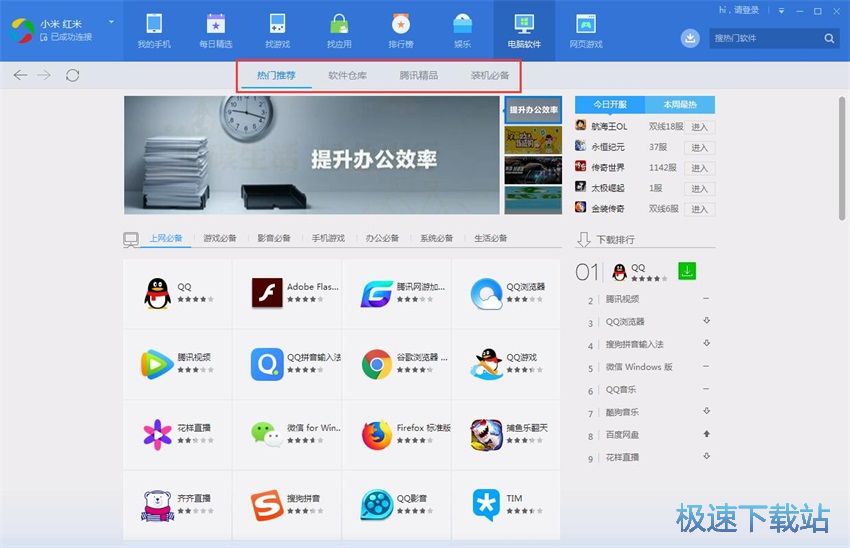The height and width of the screenshot is (548, 850).
Task: Click the vertical page scrollbar
Action: [x=842, y=158]
